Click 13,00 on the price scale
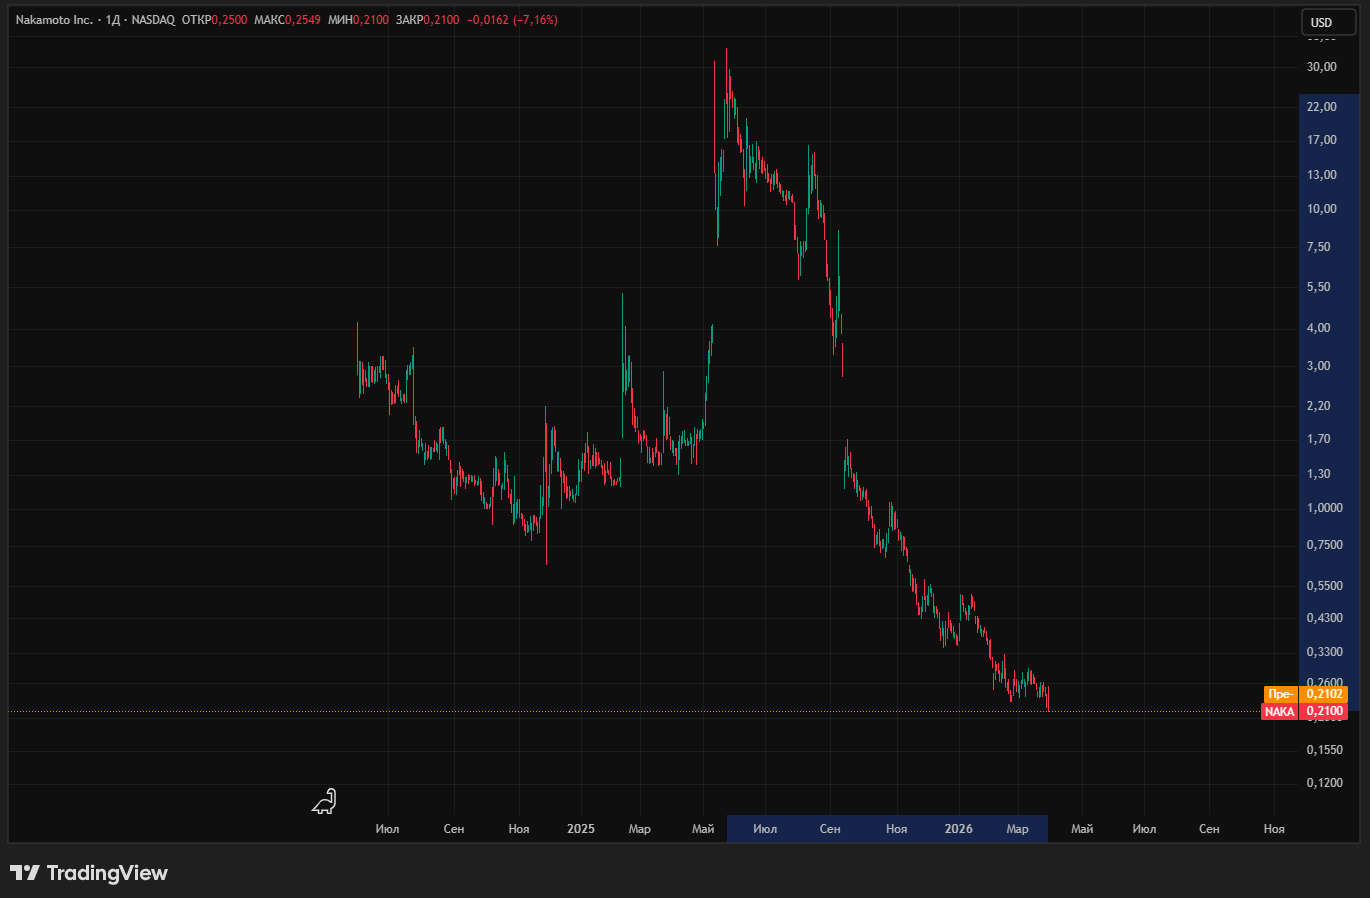This screenshot has height=898, width=1370. click(x=1321, y=175)
